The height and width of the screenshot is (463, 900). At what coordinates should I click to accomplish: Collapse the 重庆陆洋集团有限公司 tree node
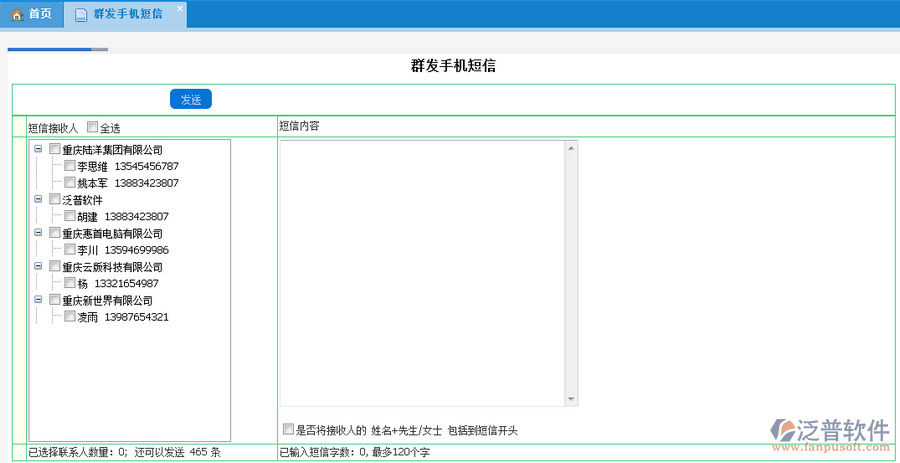(38, 150)
